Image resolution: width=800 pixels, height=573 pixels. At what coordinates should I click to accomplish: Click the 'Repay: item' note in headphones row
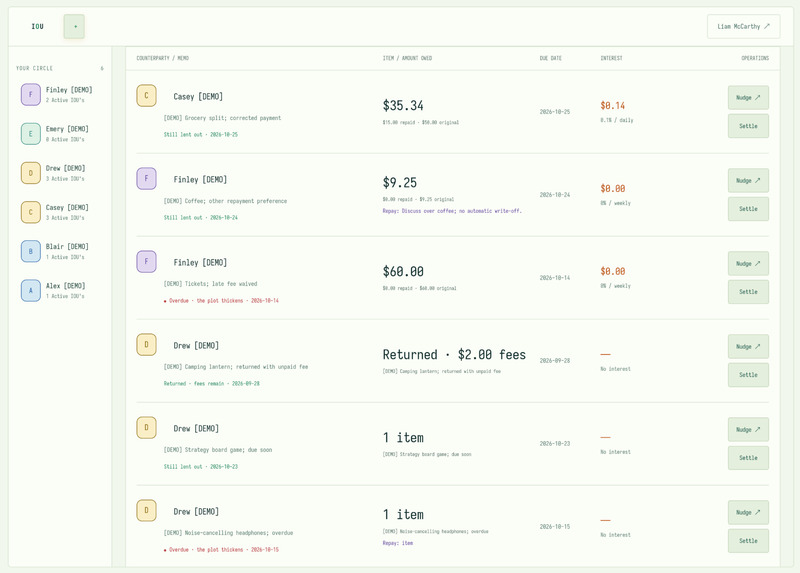397,543
